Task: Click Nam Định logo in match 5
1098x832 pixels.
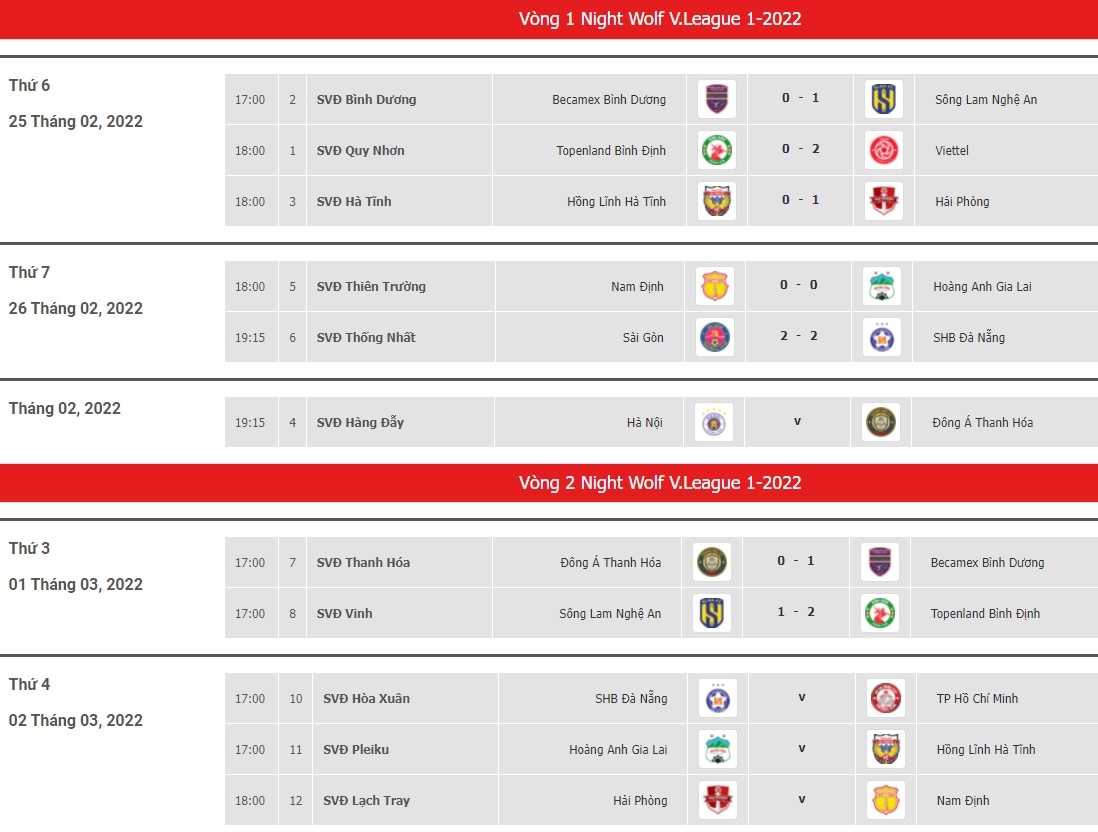Action: pyautogui.click(x=715, y=286)
